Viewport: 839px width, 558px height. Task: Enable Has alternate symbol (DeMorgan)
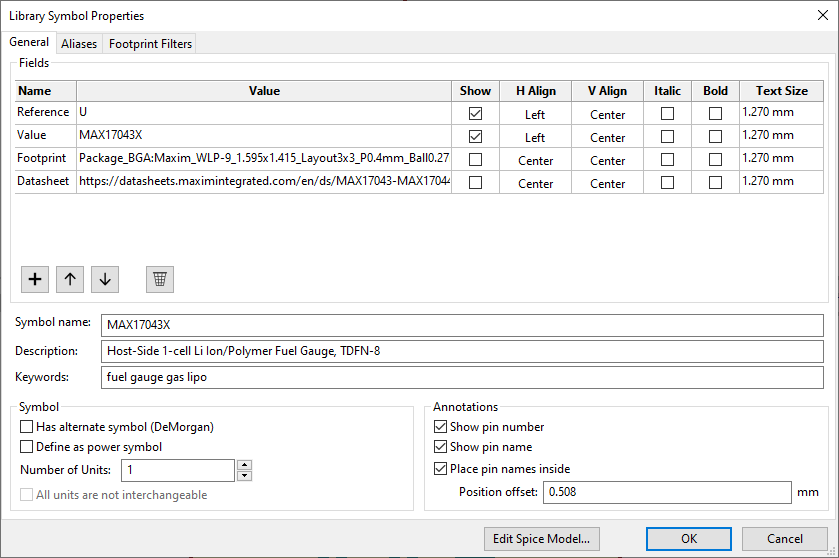coord(27,427)
